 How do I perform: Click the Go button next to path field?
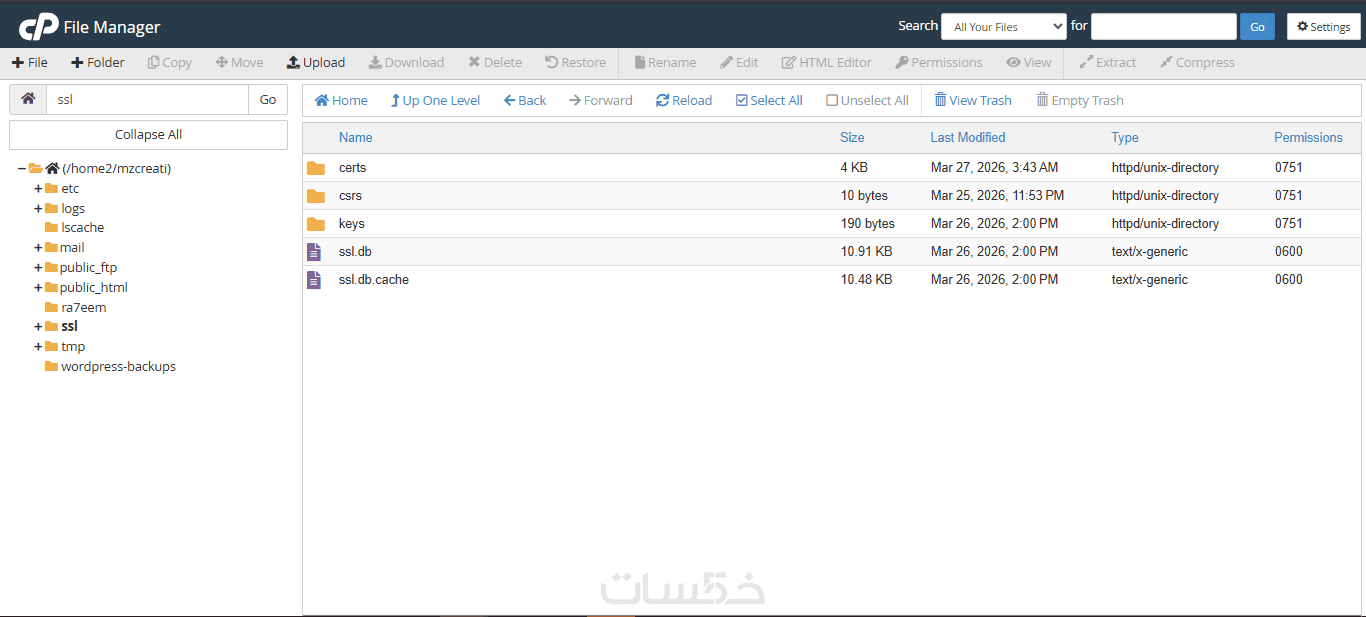tap(268, 99)
